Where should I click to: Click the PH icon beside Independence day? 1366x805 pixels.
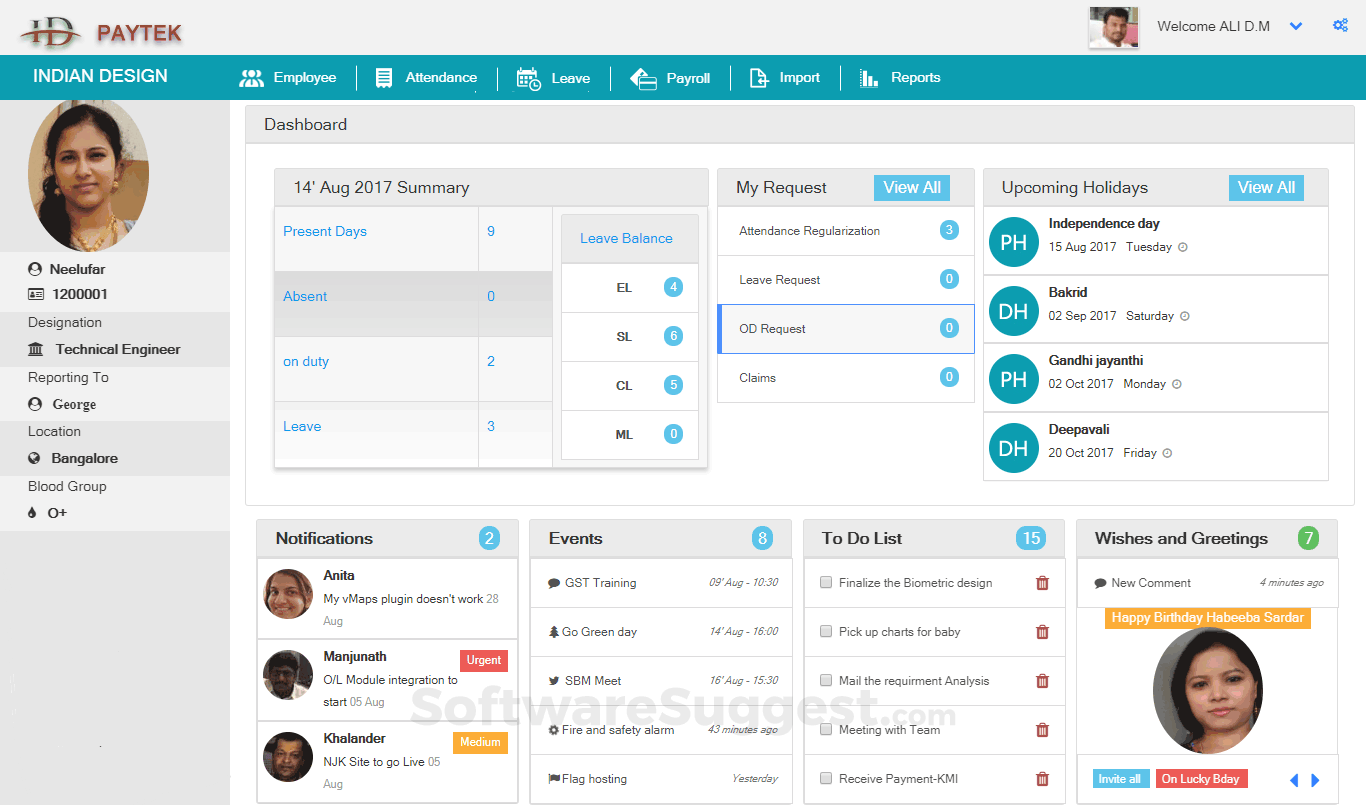pos(1013,241)
